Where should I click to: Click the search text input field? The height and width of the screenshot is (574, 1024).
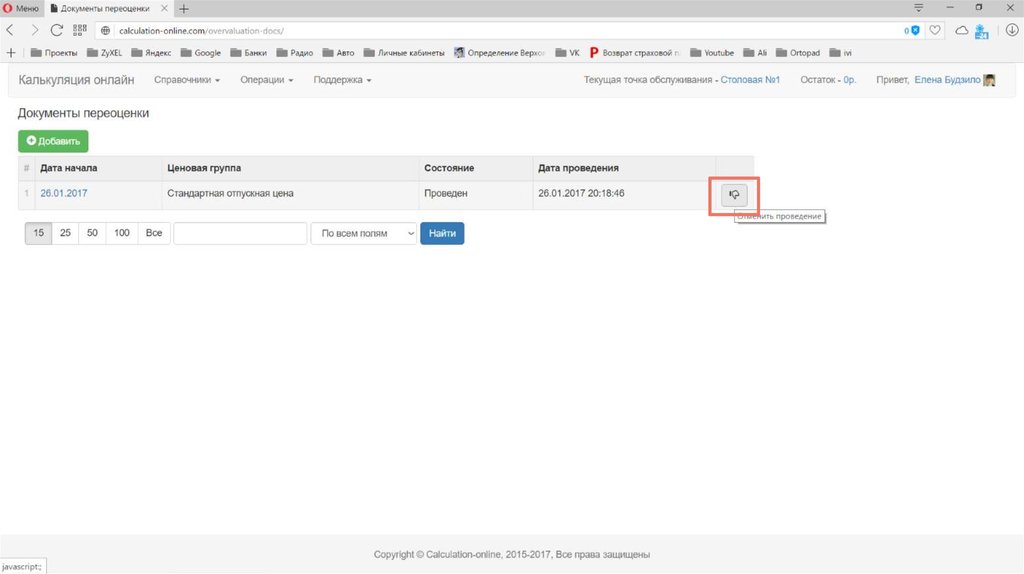[240, 233]
